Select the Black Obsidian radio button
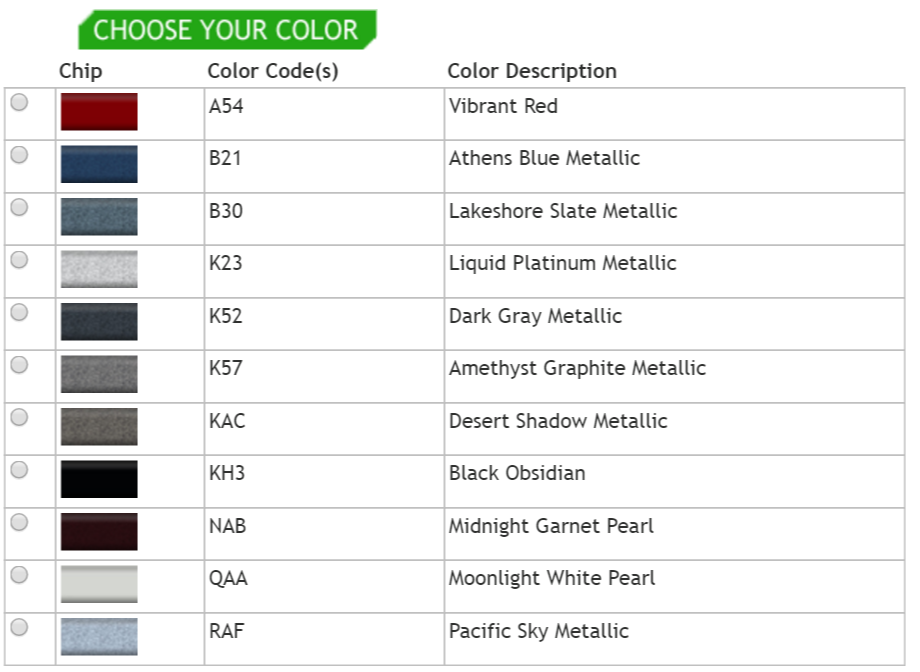This screenshot has height=672, width=920. click(19, 470)
